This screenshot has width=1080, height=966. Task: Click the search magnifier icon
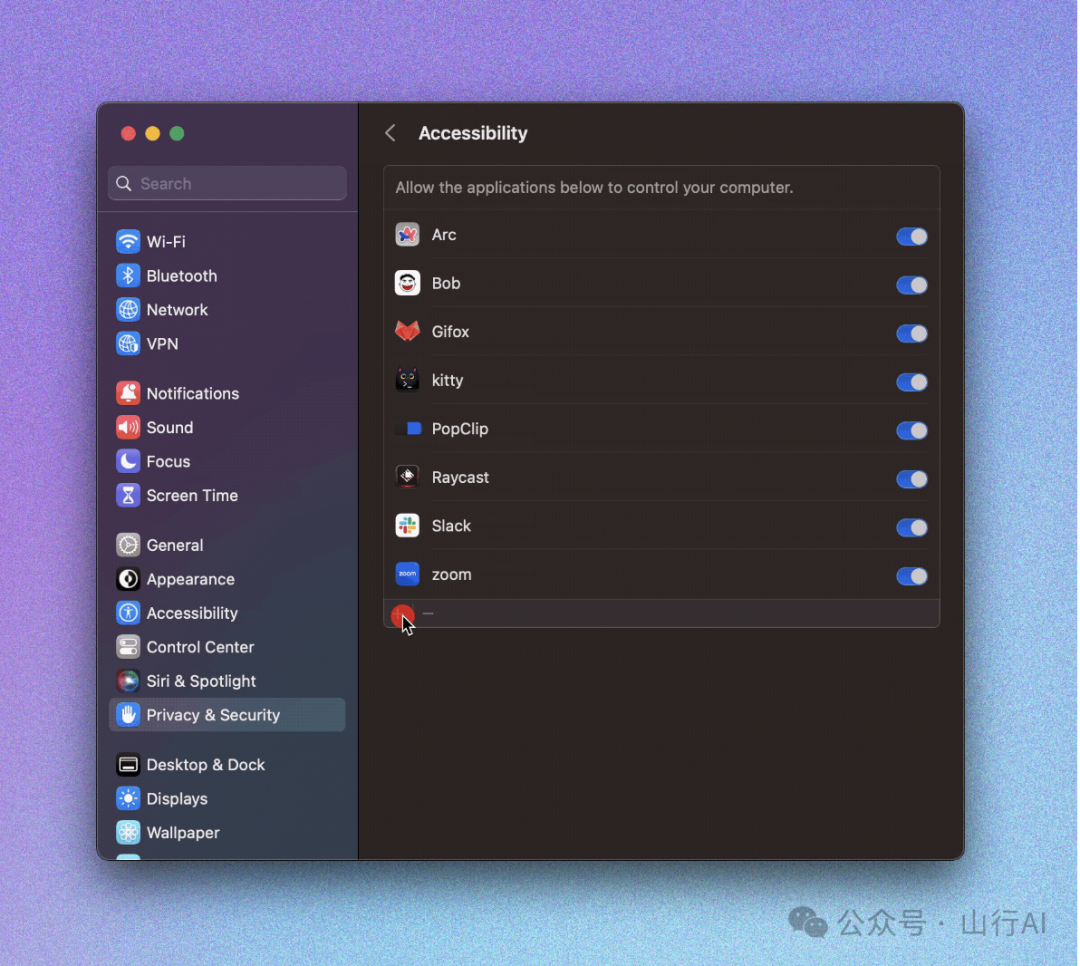(x=124, y=183)
